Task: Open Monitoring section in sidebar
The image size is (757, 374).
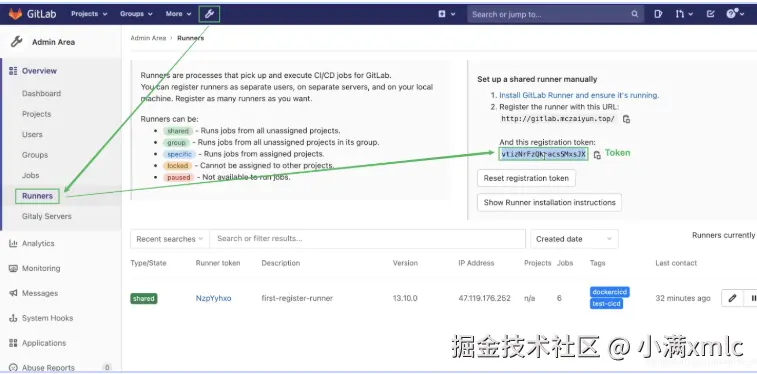Action: click(x=41, y=268)
